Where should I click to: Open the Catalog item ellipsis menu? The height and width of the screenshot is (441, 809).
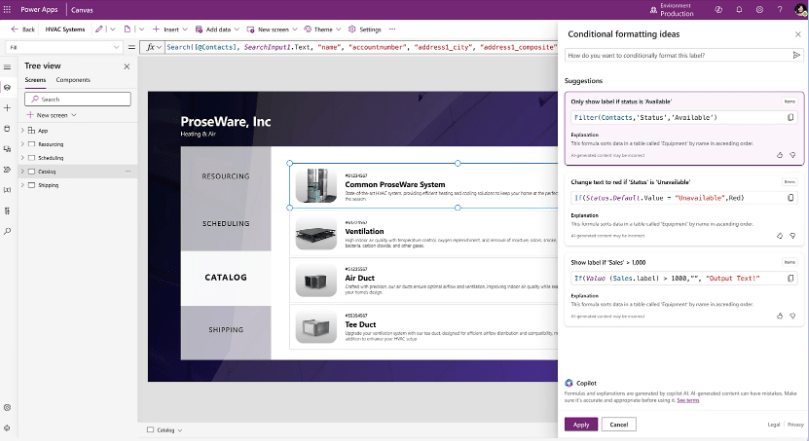click(128, 171)
